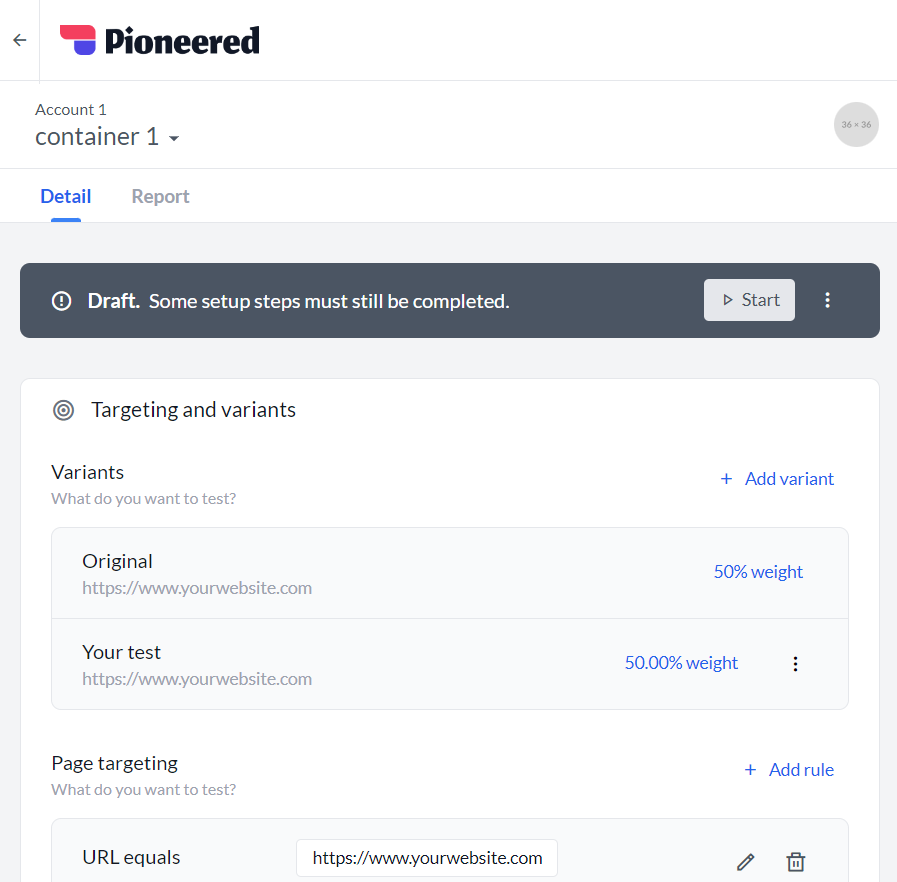Image resolution: width=897 pixels, height=882 pixels.
Task: Click the Targeting and variants target icon
Action: point(63,410)
